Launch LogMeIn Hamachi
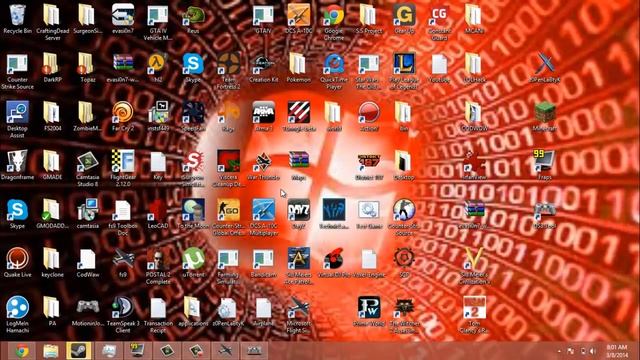This screenshot has width=640, height=360. click(17, 314)
